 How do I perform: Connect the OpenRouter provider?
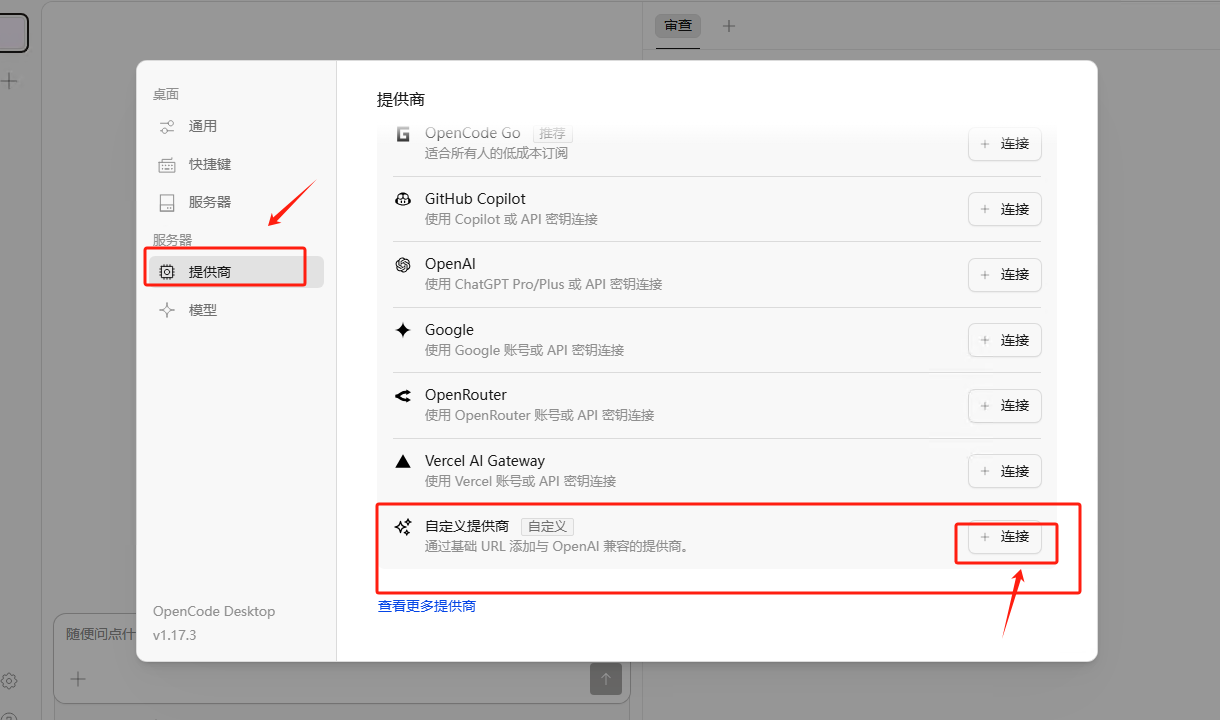pyautogui.click(x=1005, y=406)
